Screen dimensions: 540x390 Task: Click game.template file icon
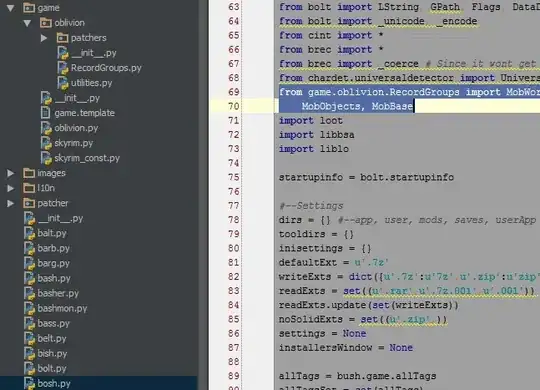tap(46, 113)
